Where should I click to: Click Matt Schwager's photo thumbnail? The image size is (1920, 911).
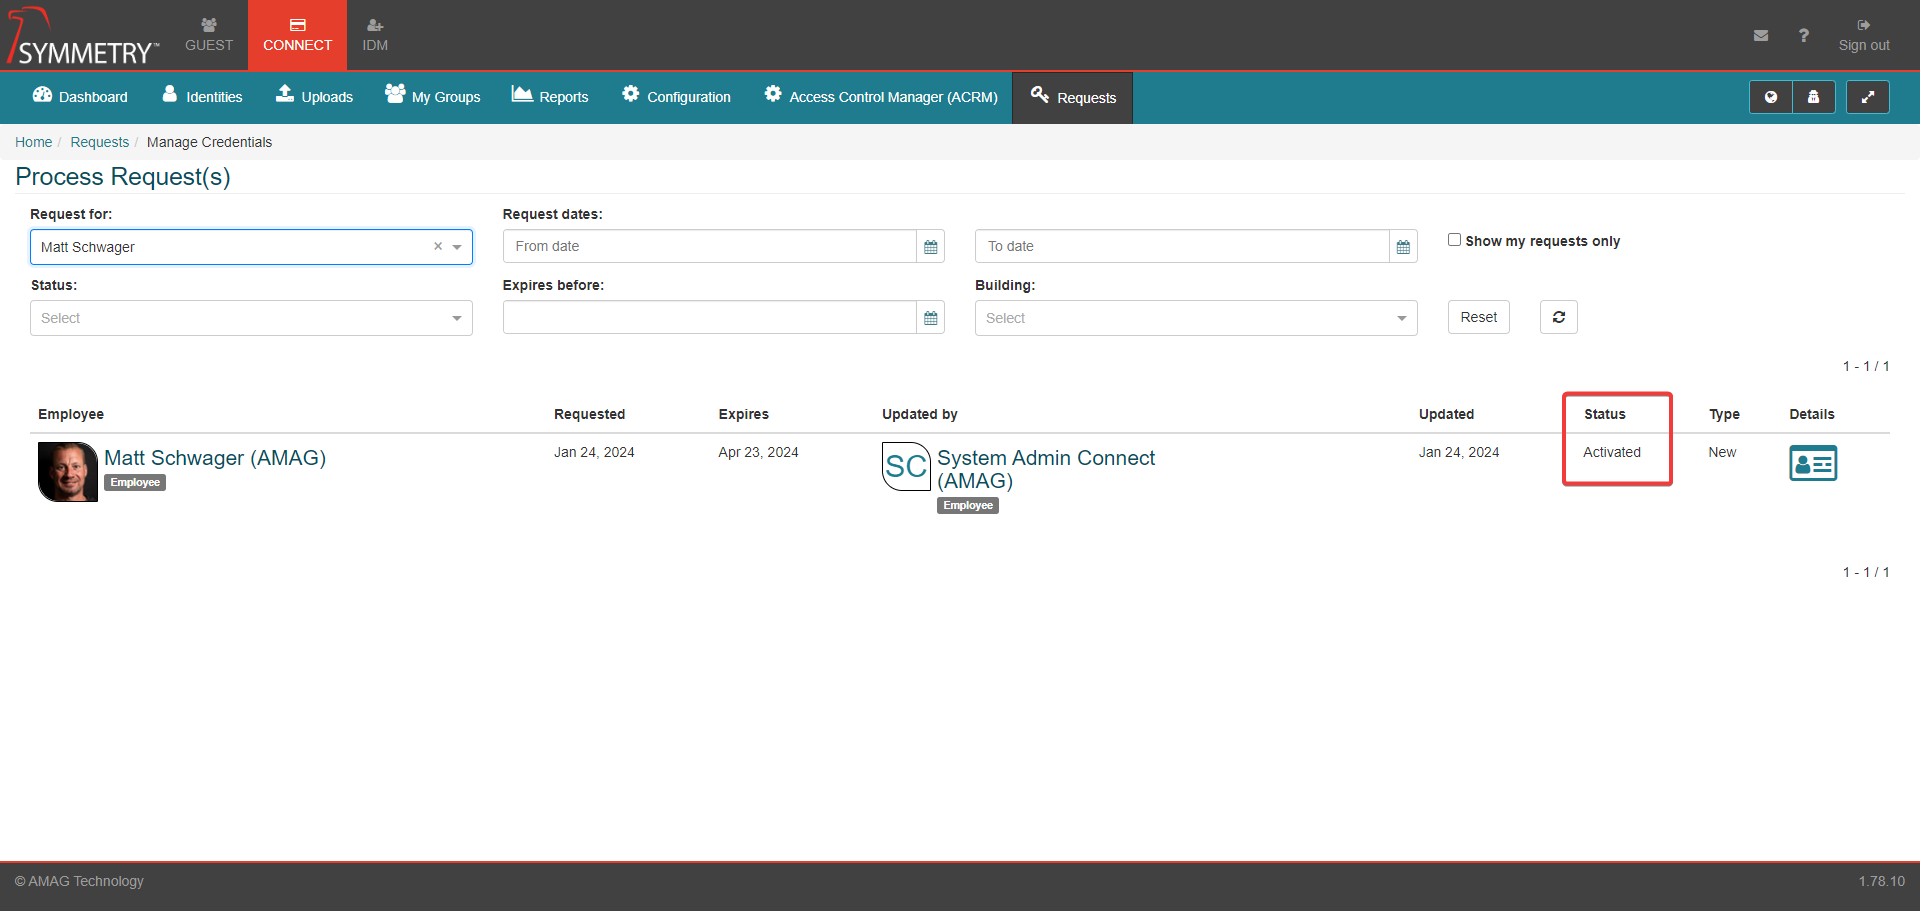tap(68, 471)
